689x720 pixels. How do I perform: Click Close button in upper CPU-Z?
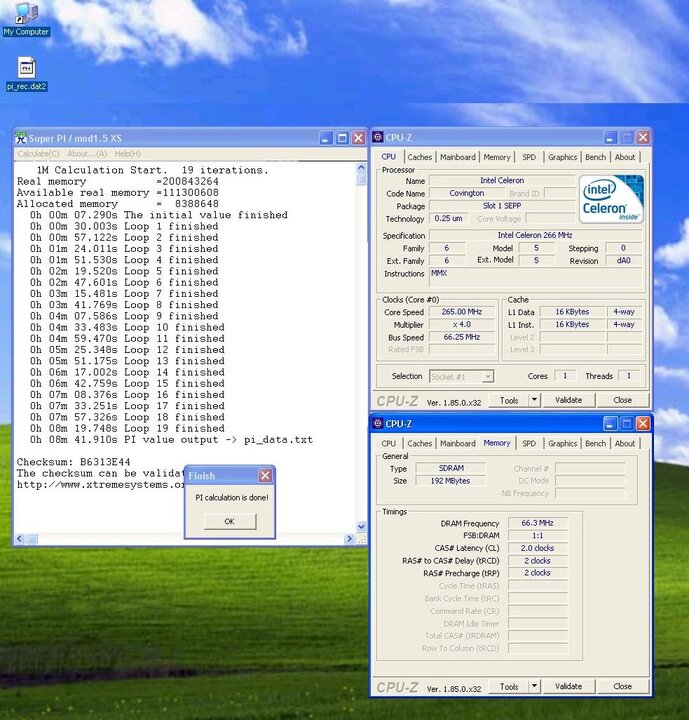pos(623,400)
